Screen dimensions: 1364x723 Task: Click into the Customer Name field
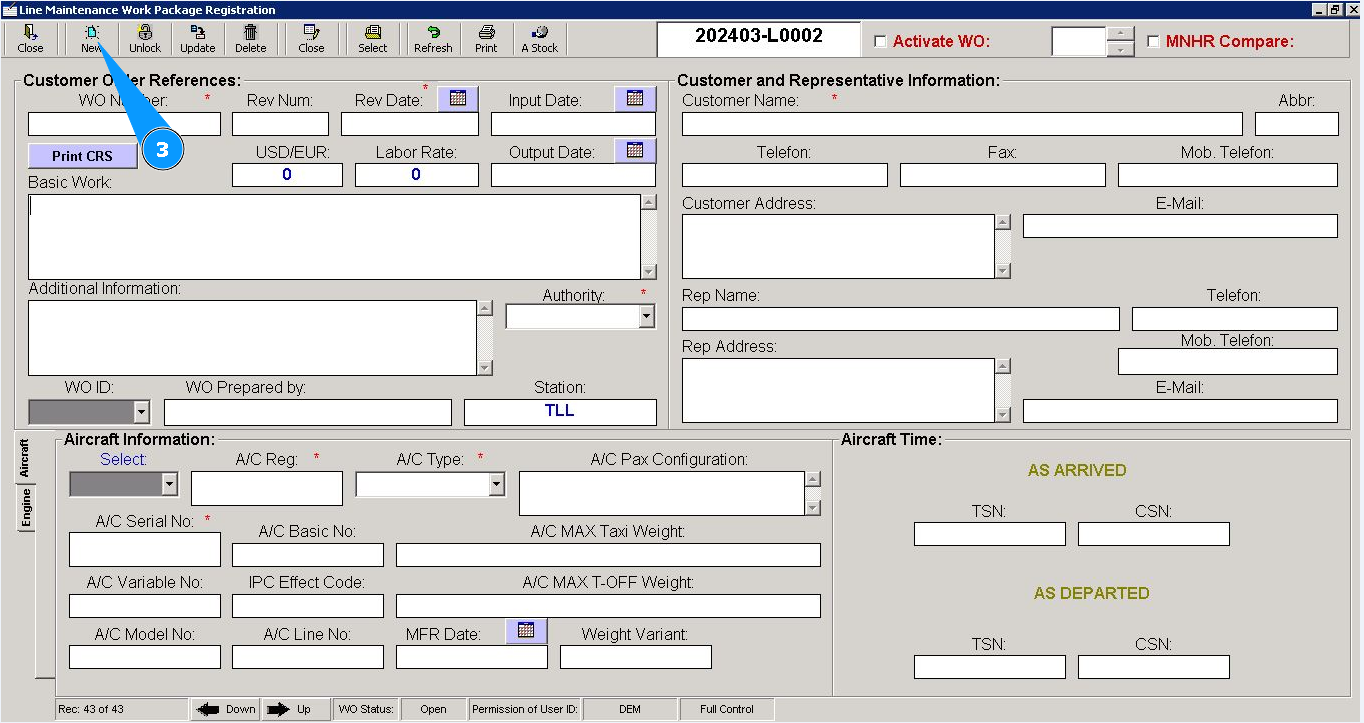(961, 124)
